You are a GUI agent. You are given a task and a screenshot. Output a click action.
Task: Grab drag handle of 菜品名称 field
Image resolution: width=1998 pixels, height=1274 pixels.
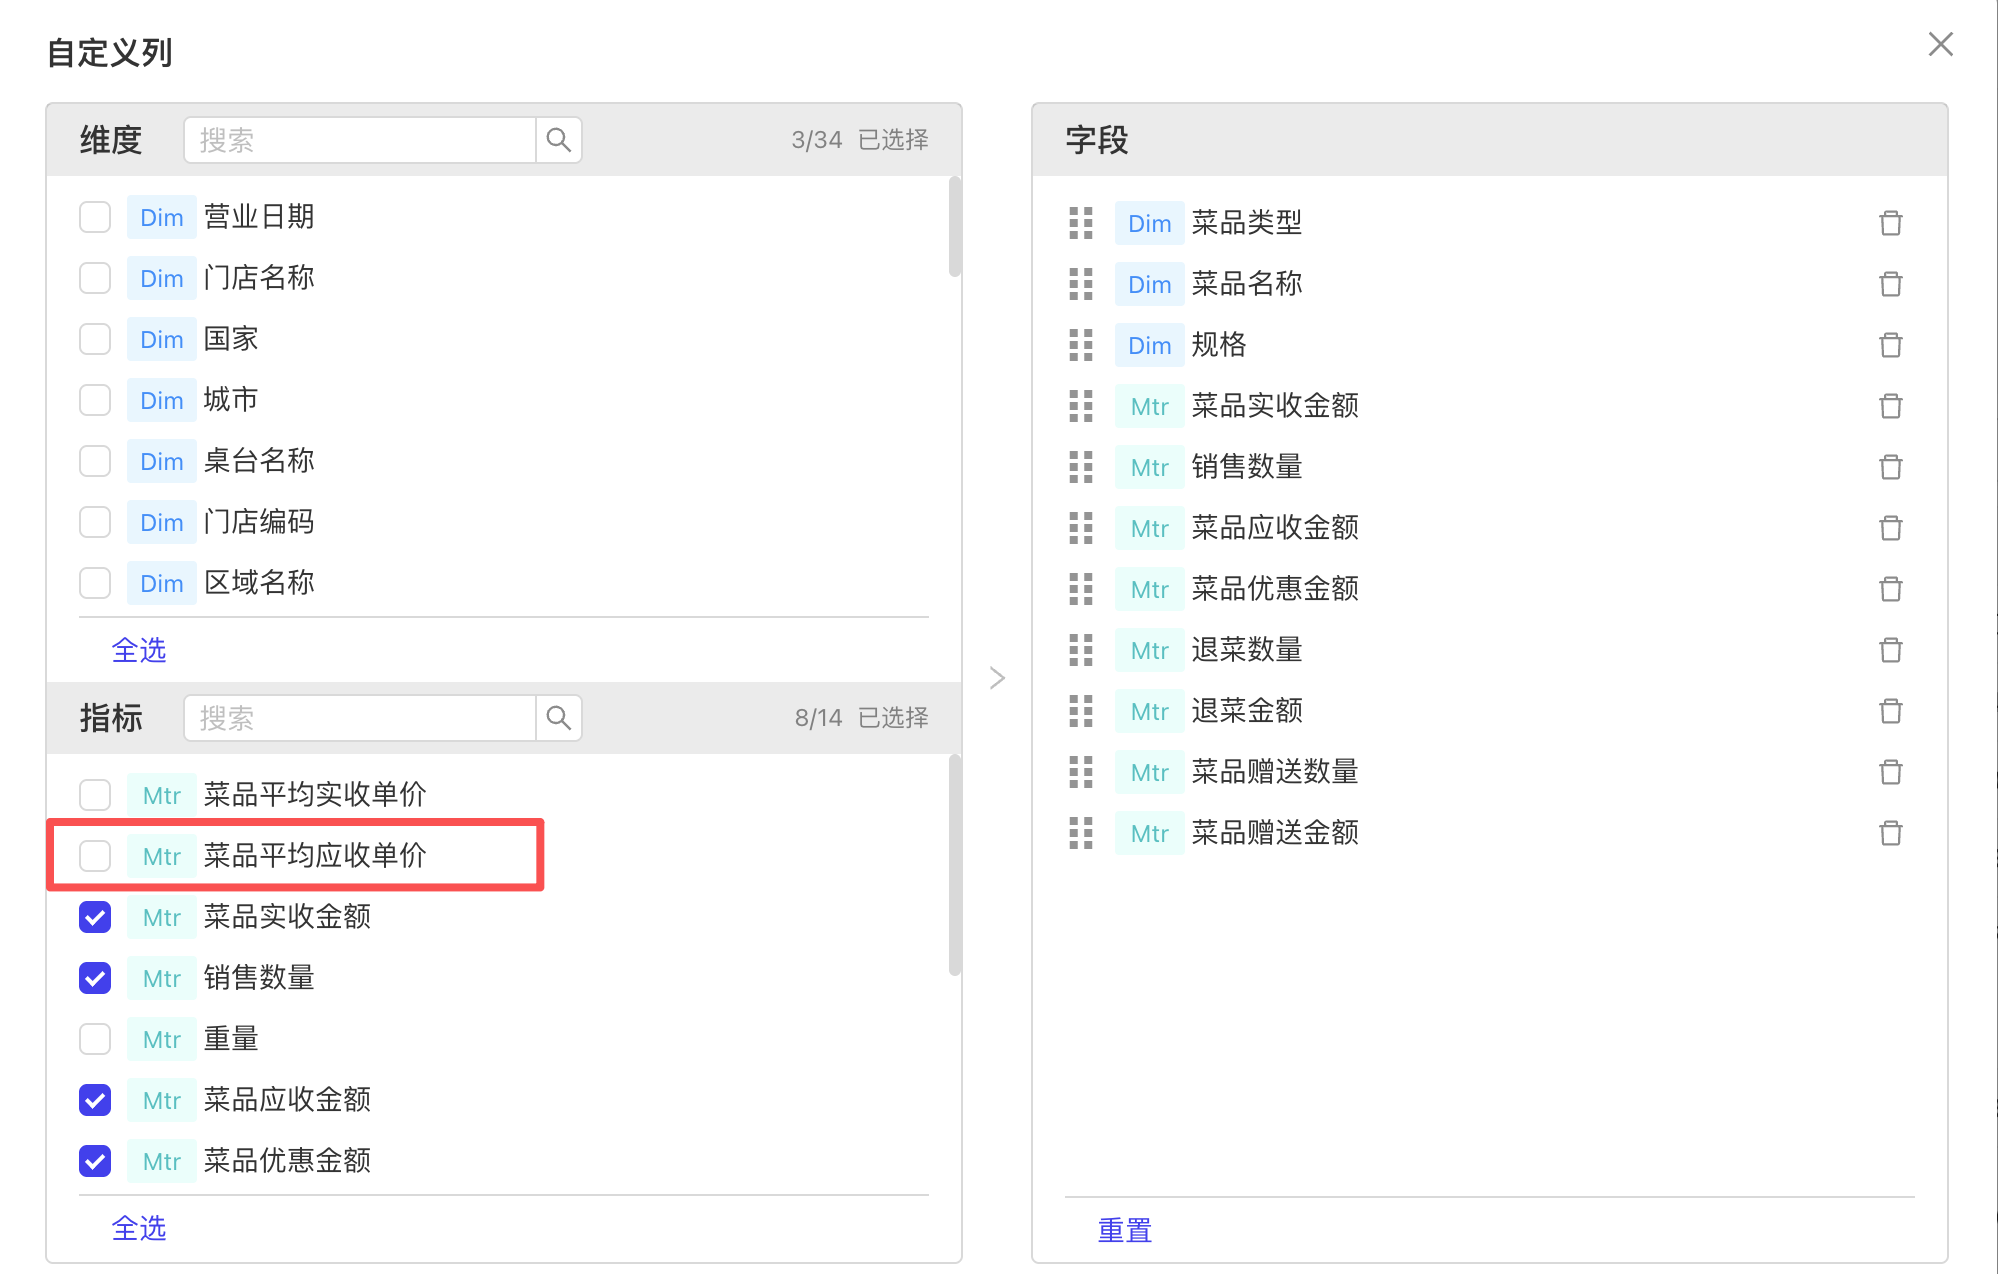pyautogui.click(x=1080, y=284)
